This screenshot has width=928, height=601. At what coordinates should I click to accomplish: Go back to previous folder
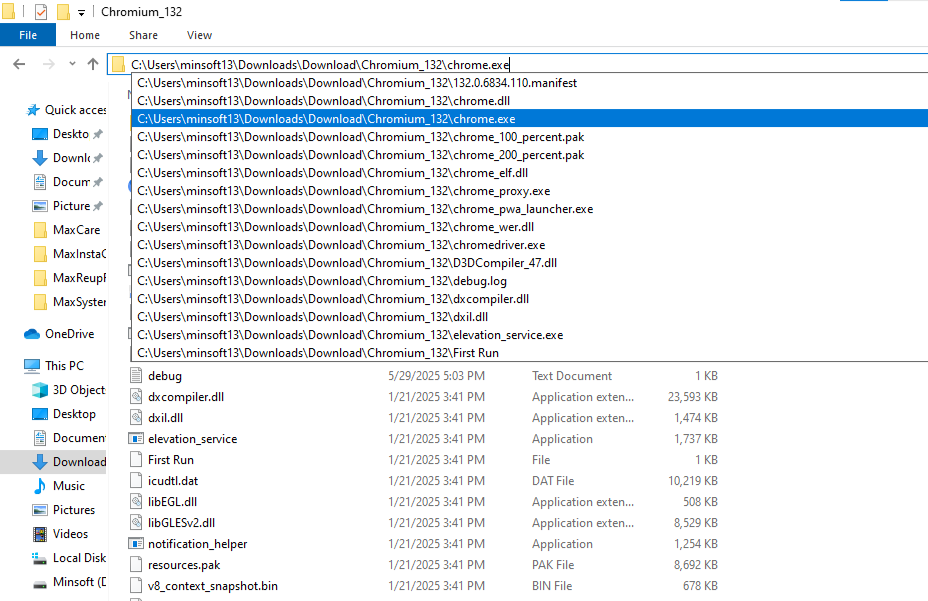tap(19, 64)
